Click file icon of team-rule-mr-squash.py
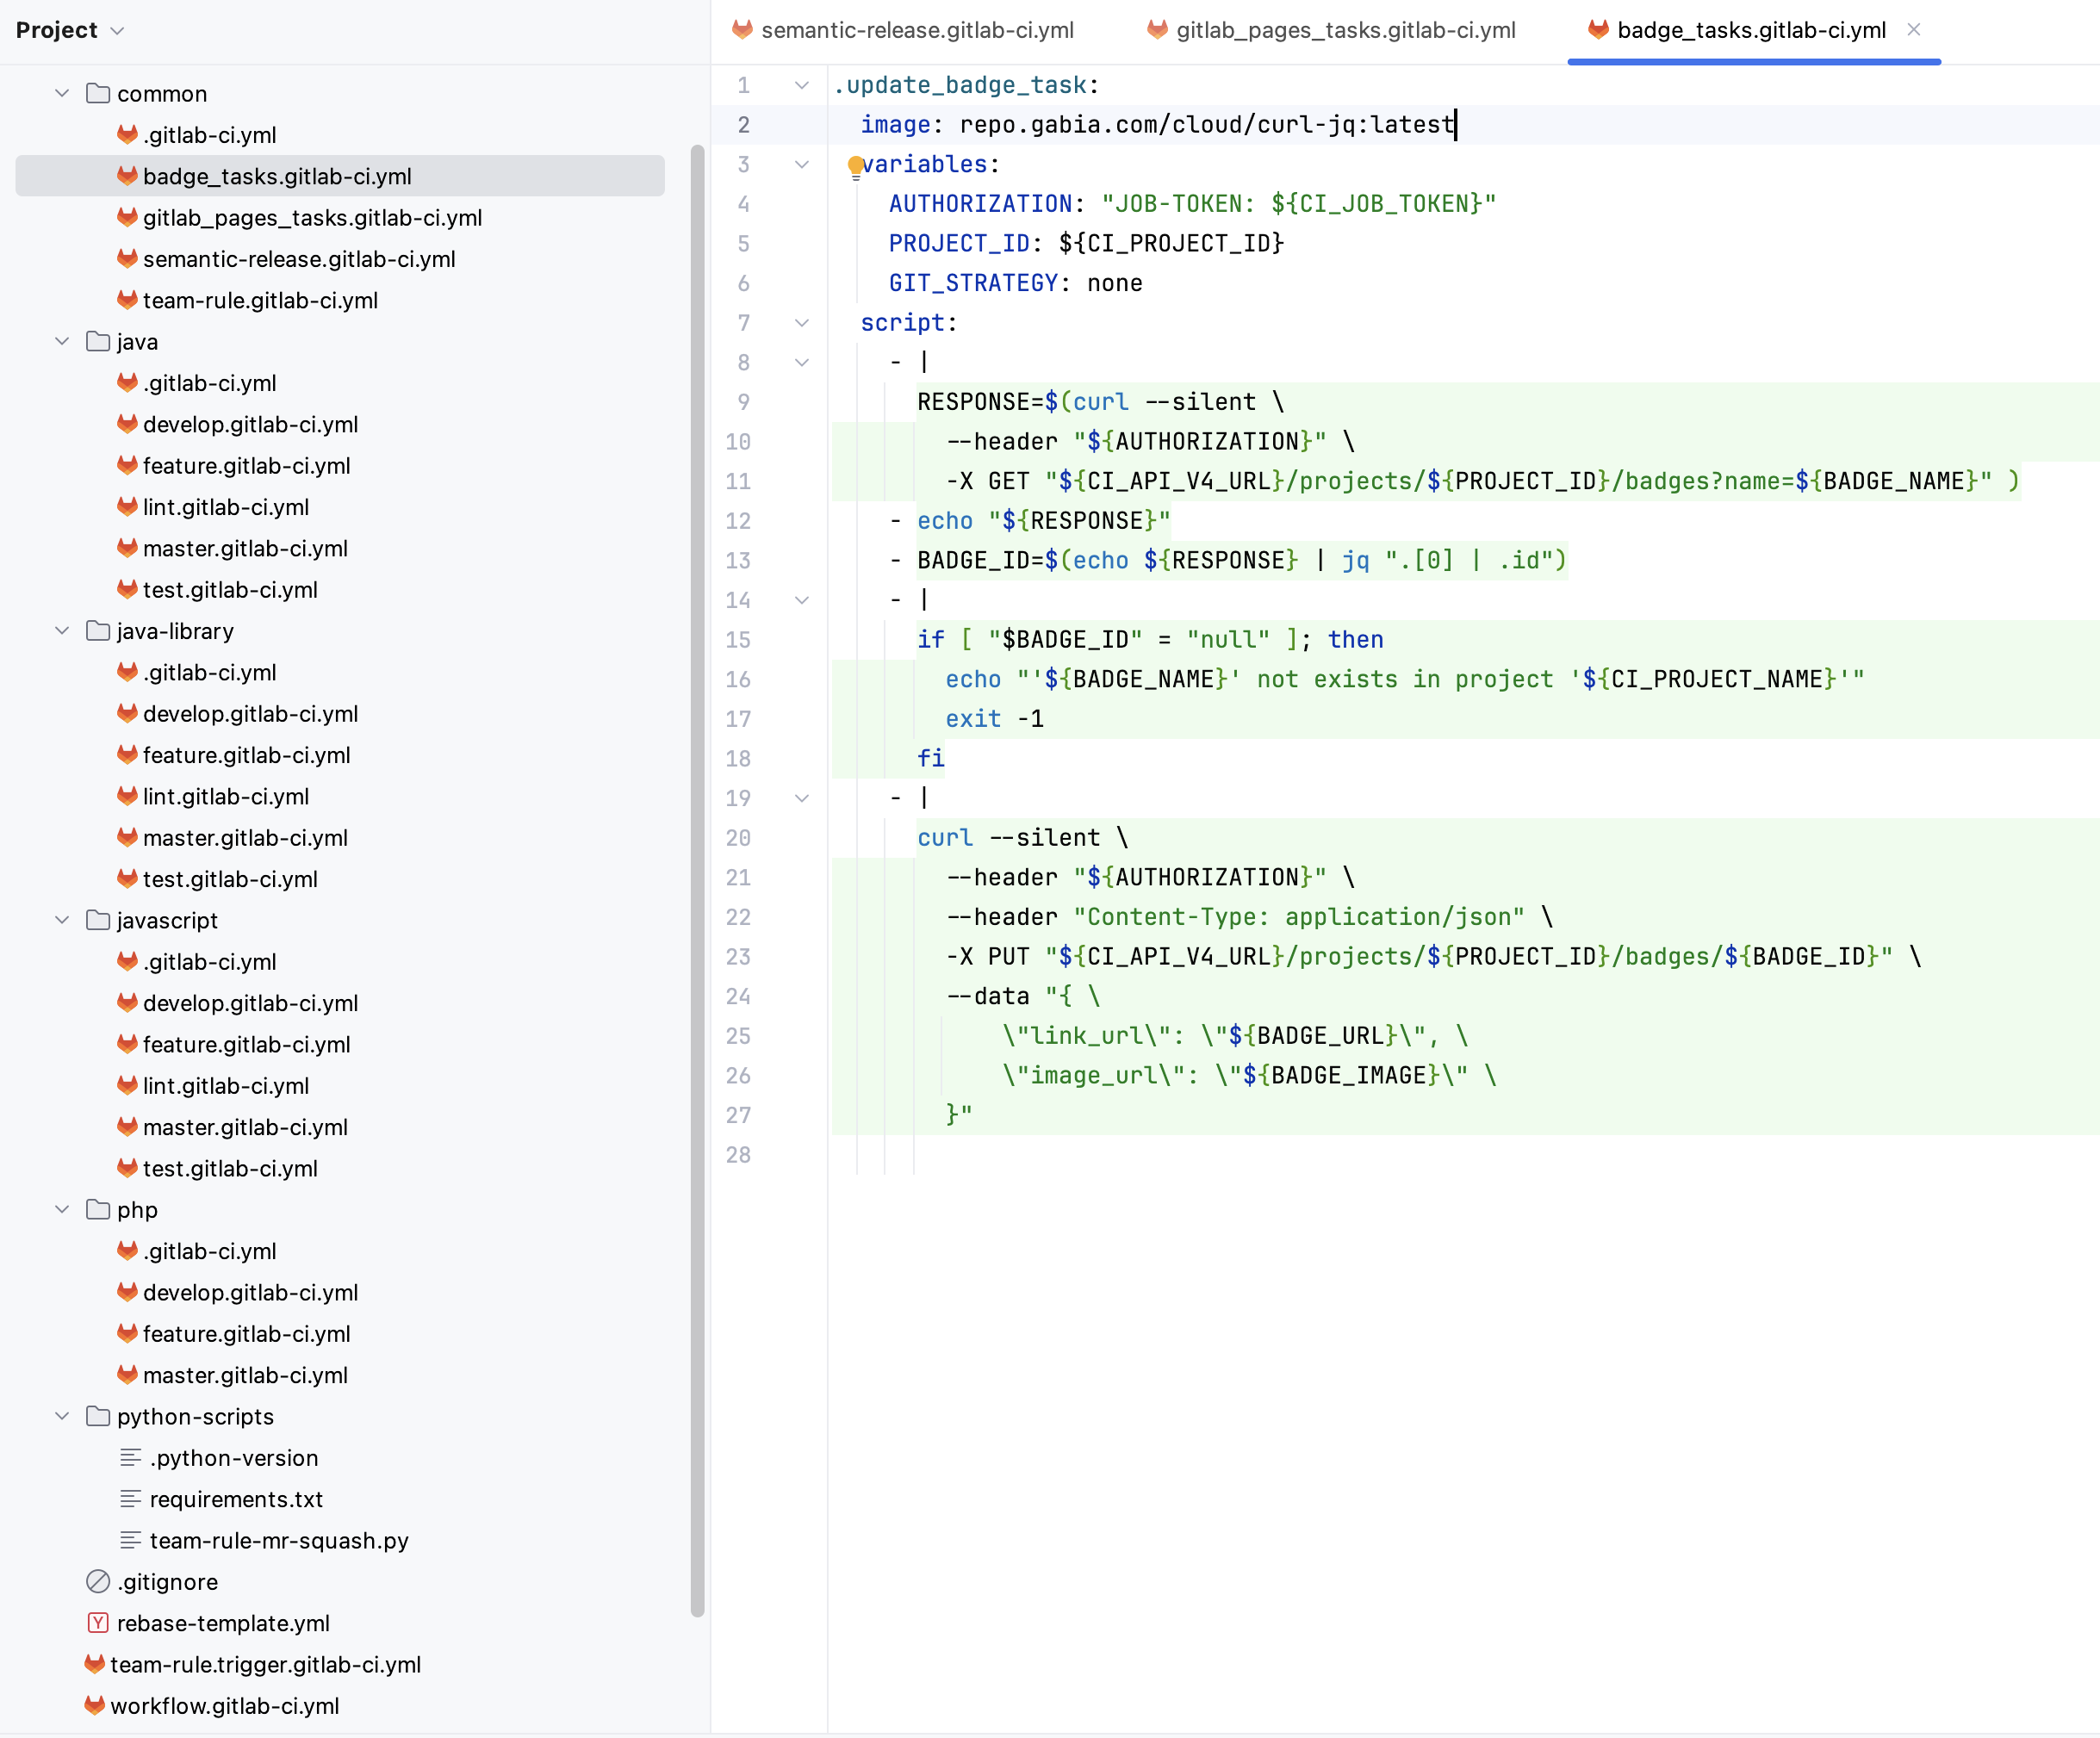Screen dimensions: 2100x1738 point(130,1540)
